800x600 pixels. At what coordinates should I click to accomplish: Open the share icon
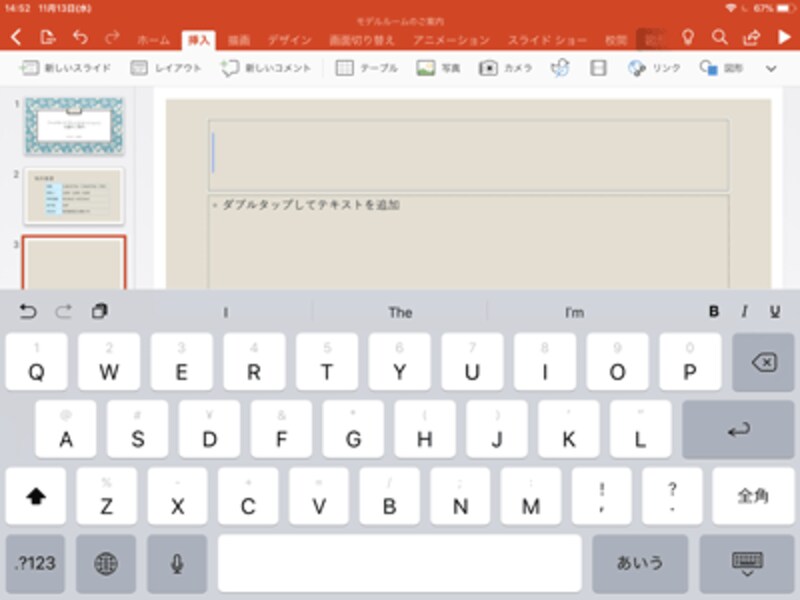pyautogui.click(x=752, y=37)
